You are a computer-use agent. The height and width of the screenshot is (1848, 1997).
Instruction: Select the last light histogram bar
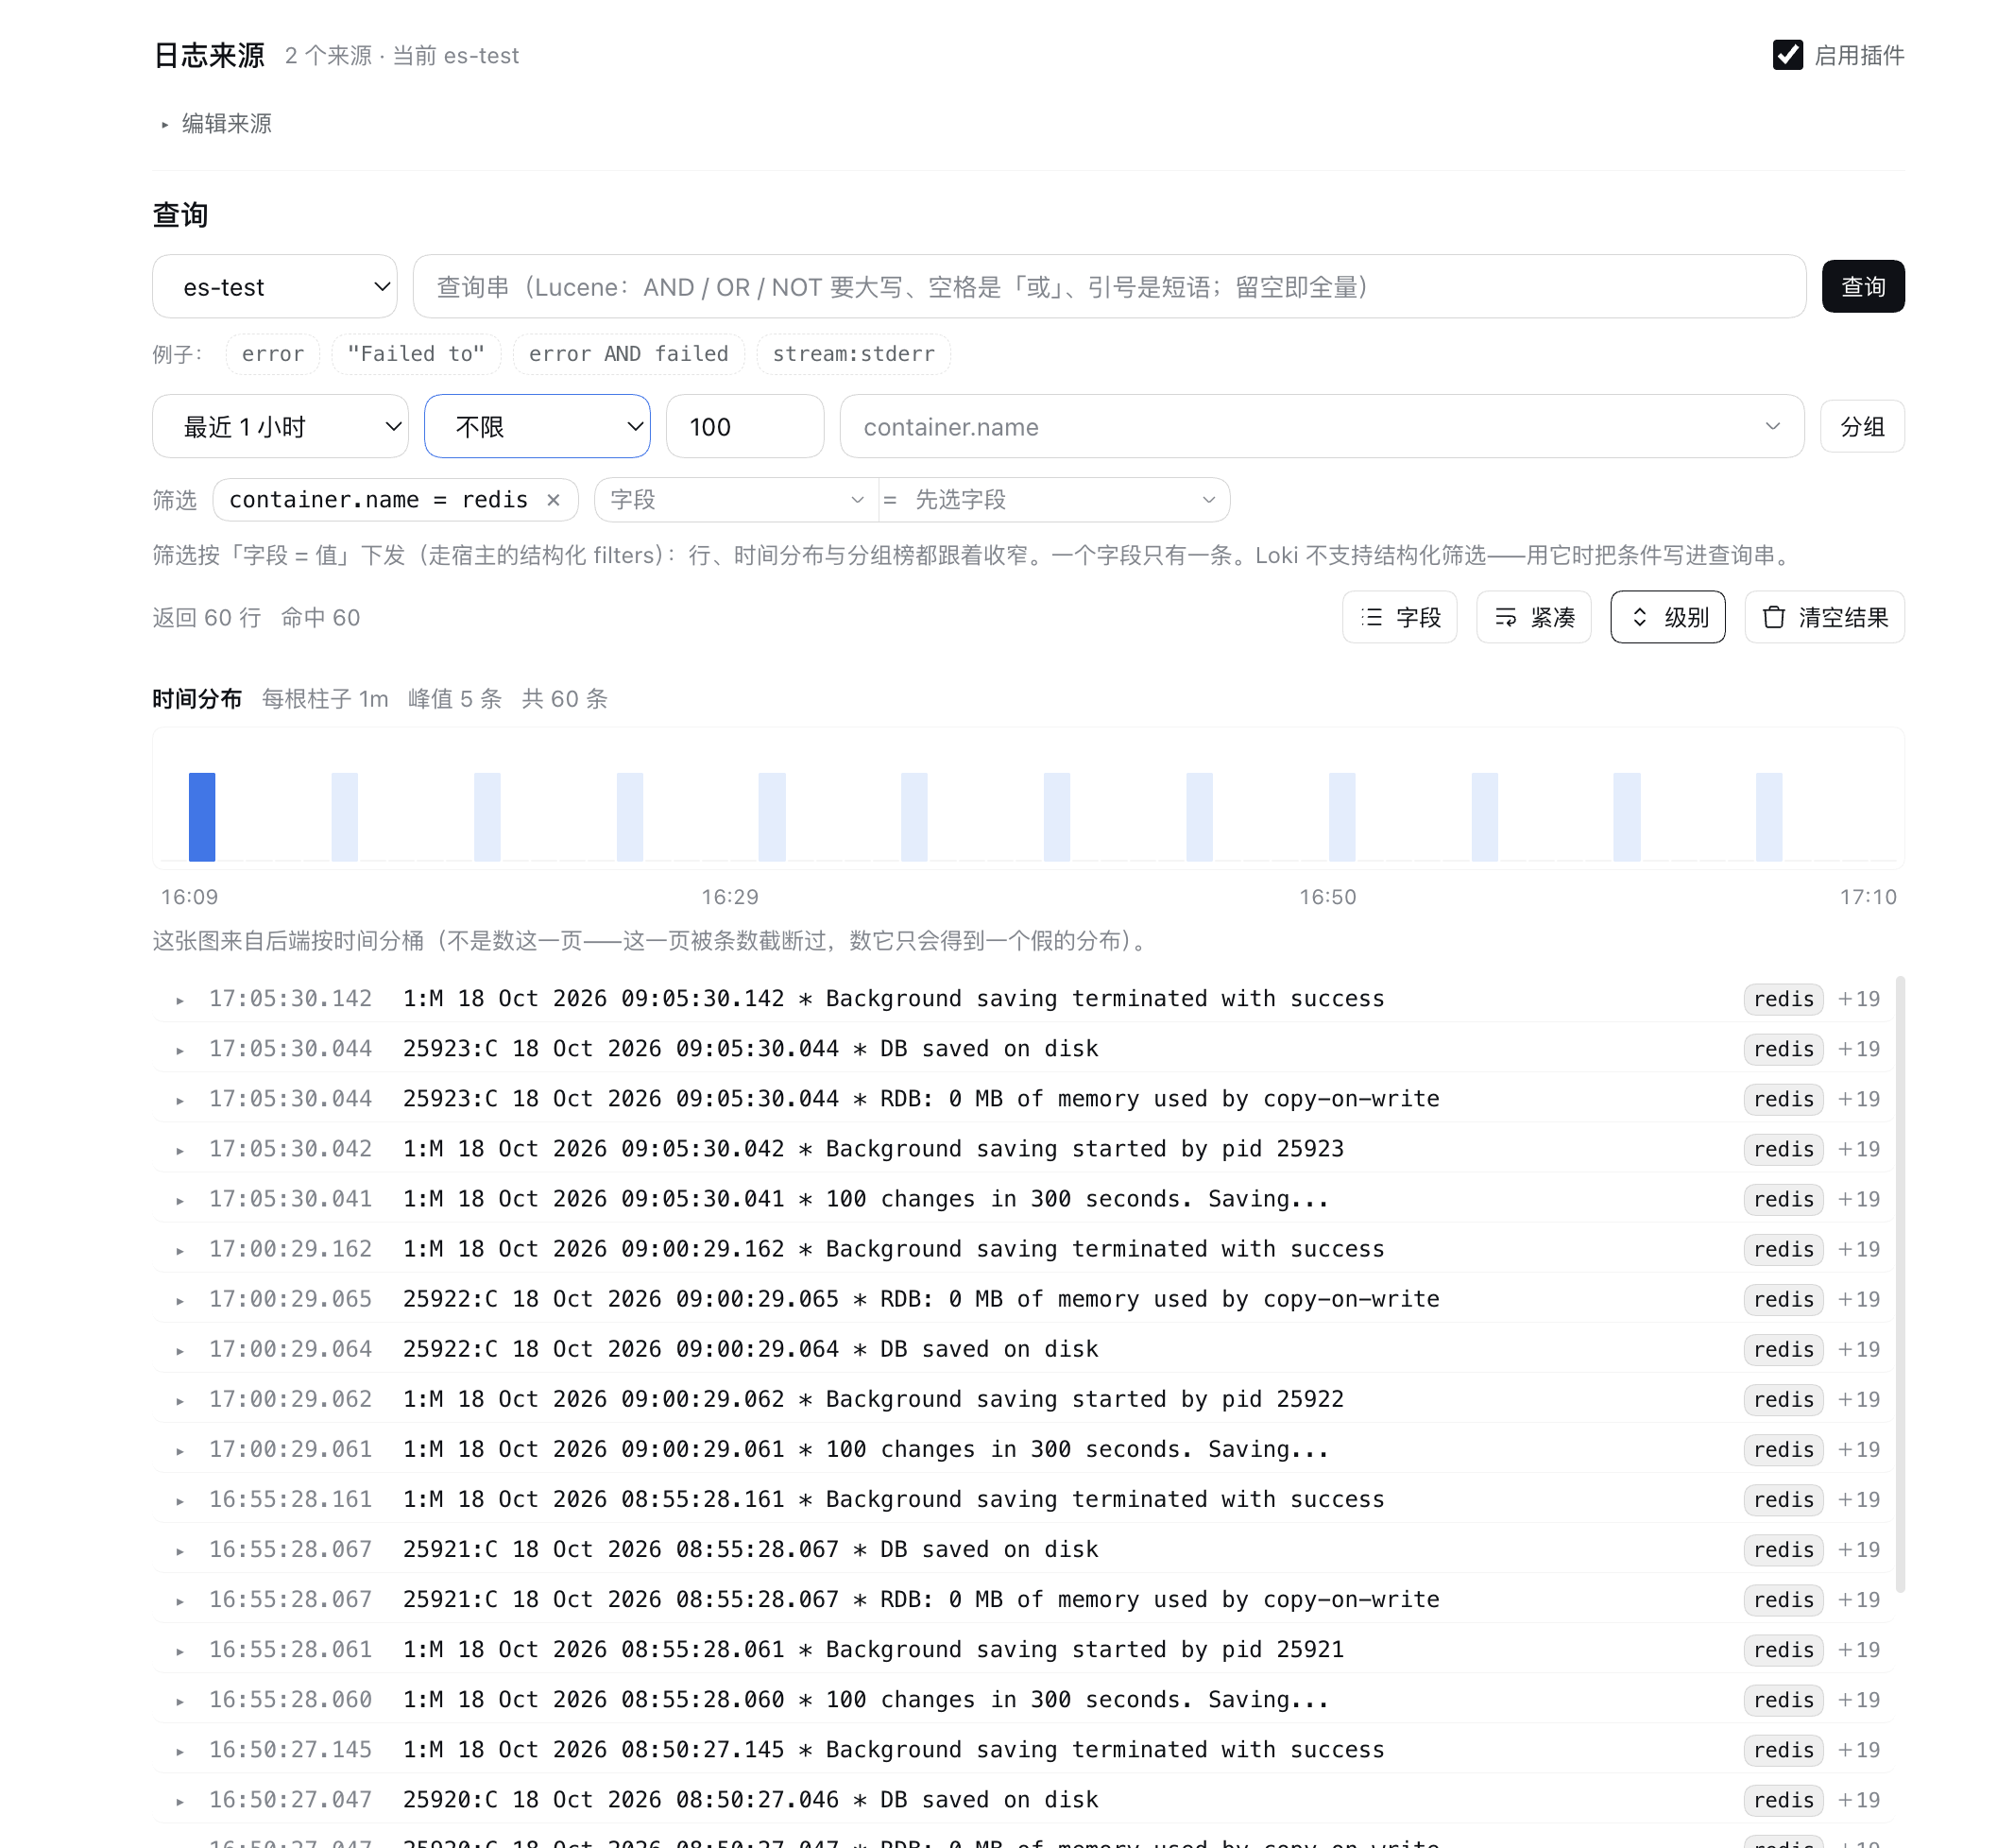point(1768,816)
